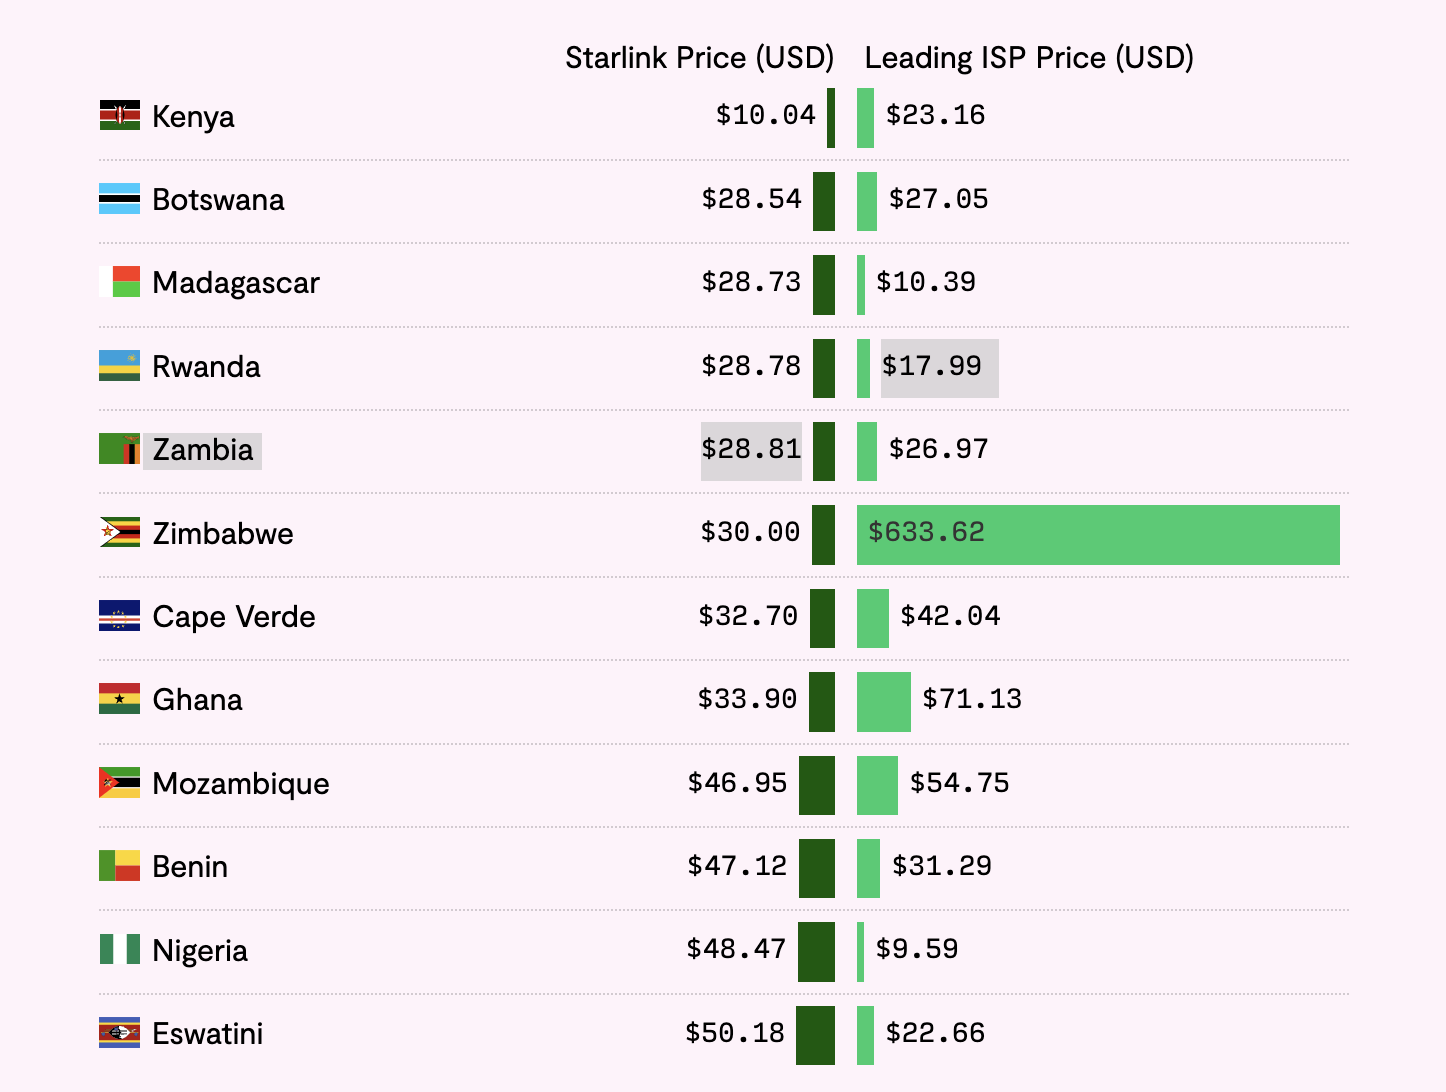1446x1092 pixels.
Task: Click Zimbabwe's $633.62 leading ISP bar
Action: (1097, 535)
